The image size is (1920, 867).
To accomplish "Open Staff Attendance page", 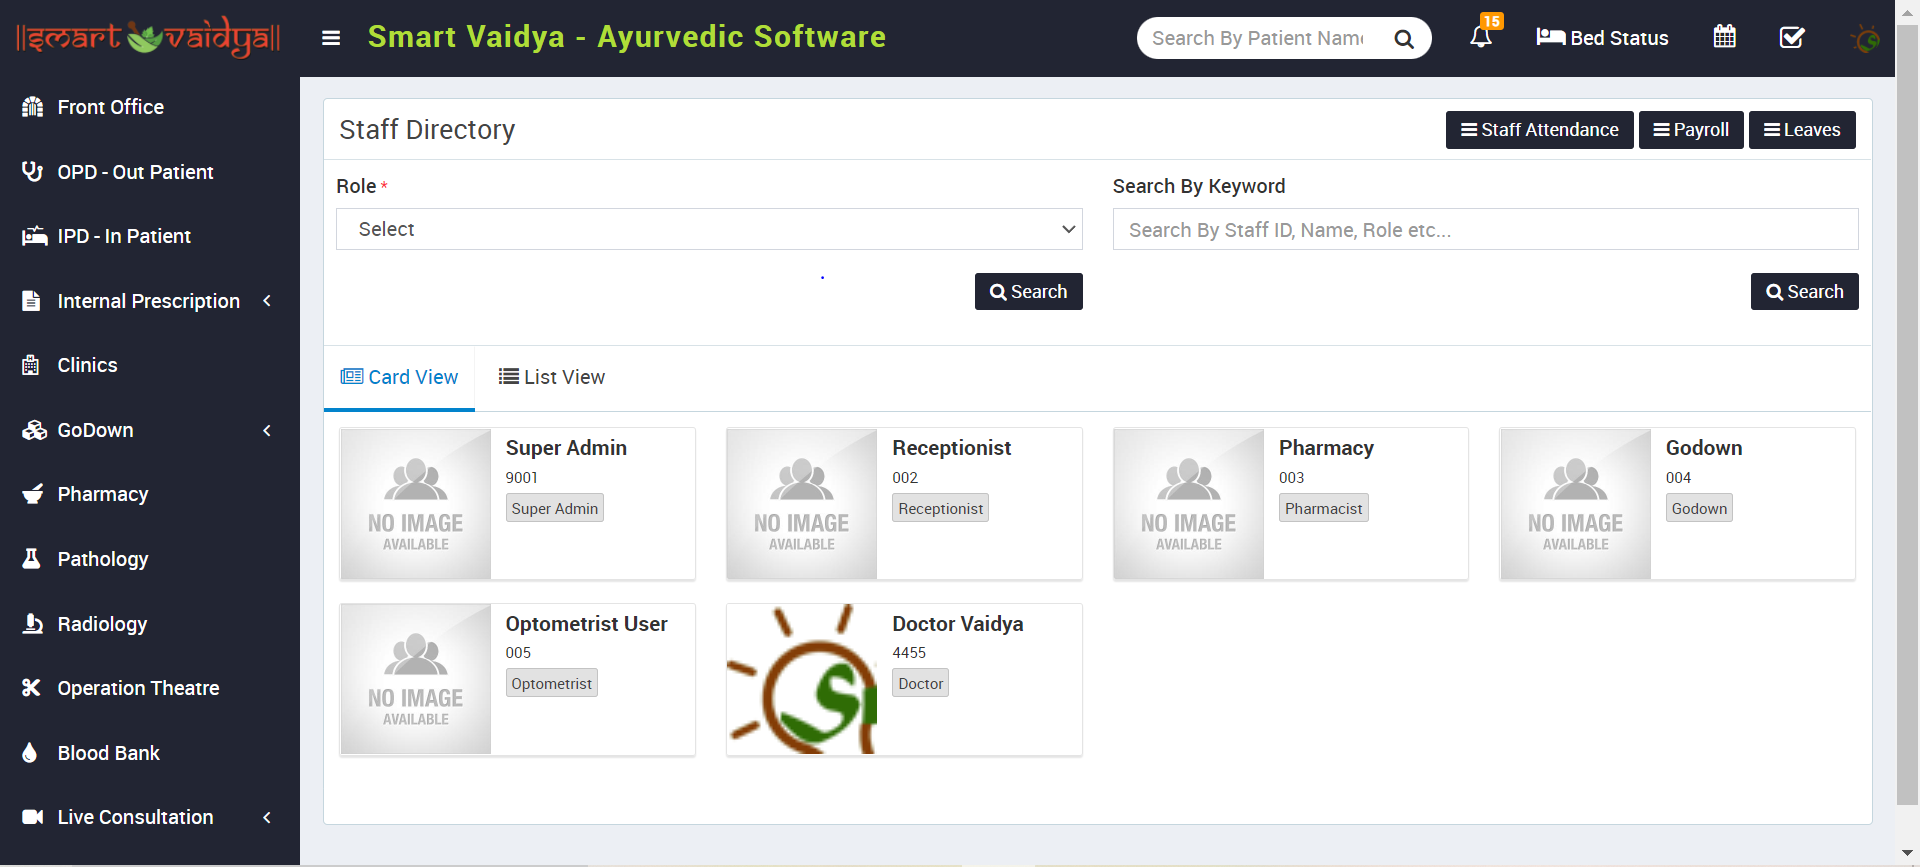I will coord(1539,130).
